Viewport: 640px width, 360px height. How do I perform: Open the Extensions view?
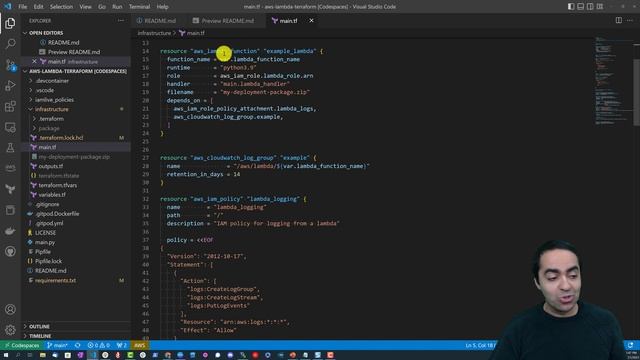point(10,107)
